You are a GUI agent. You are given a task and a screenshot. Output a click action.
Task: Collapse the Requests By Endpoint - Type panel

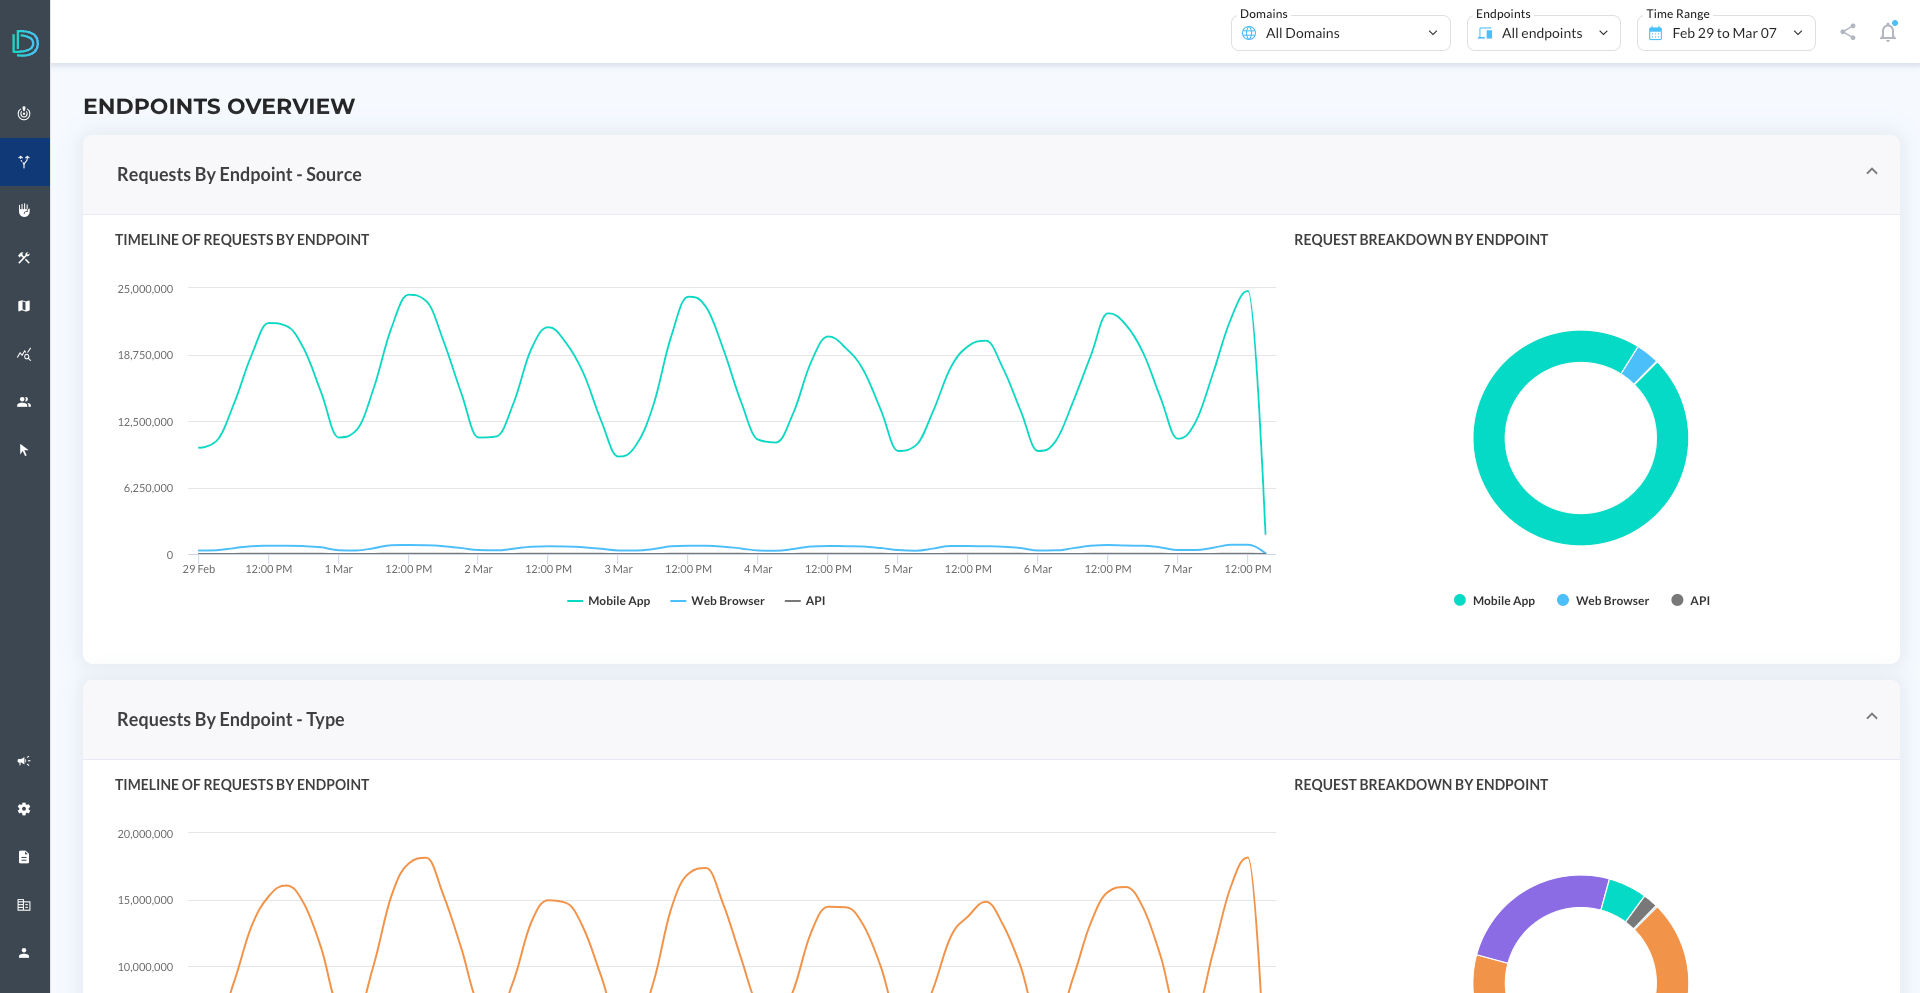point(1872,716)
